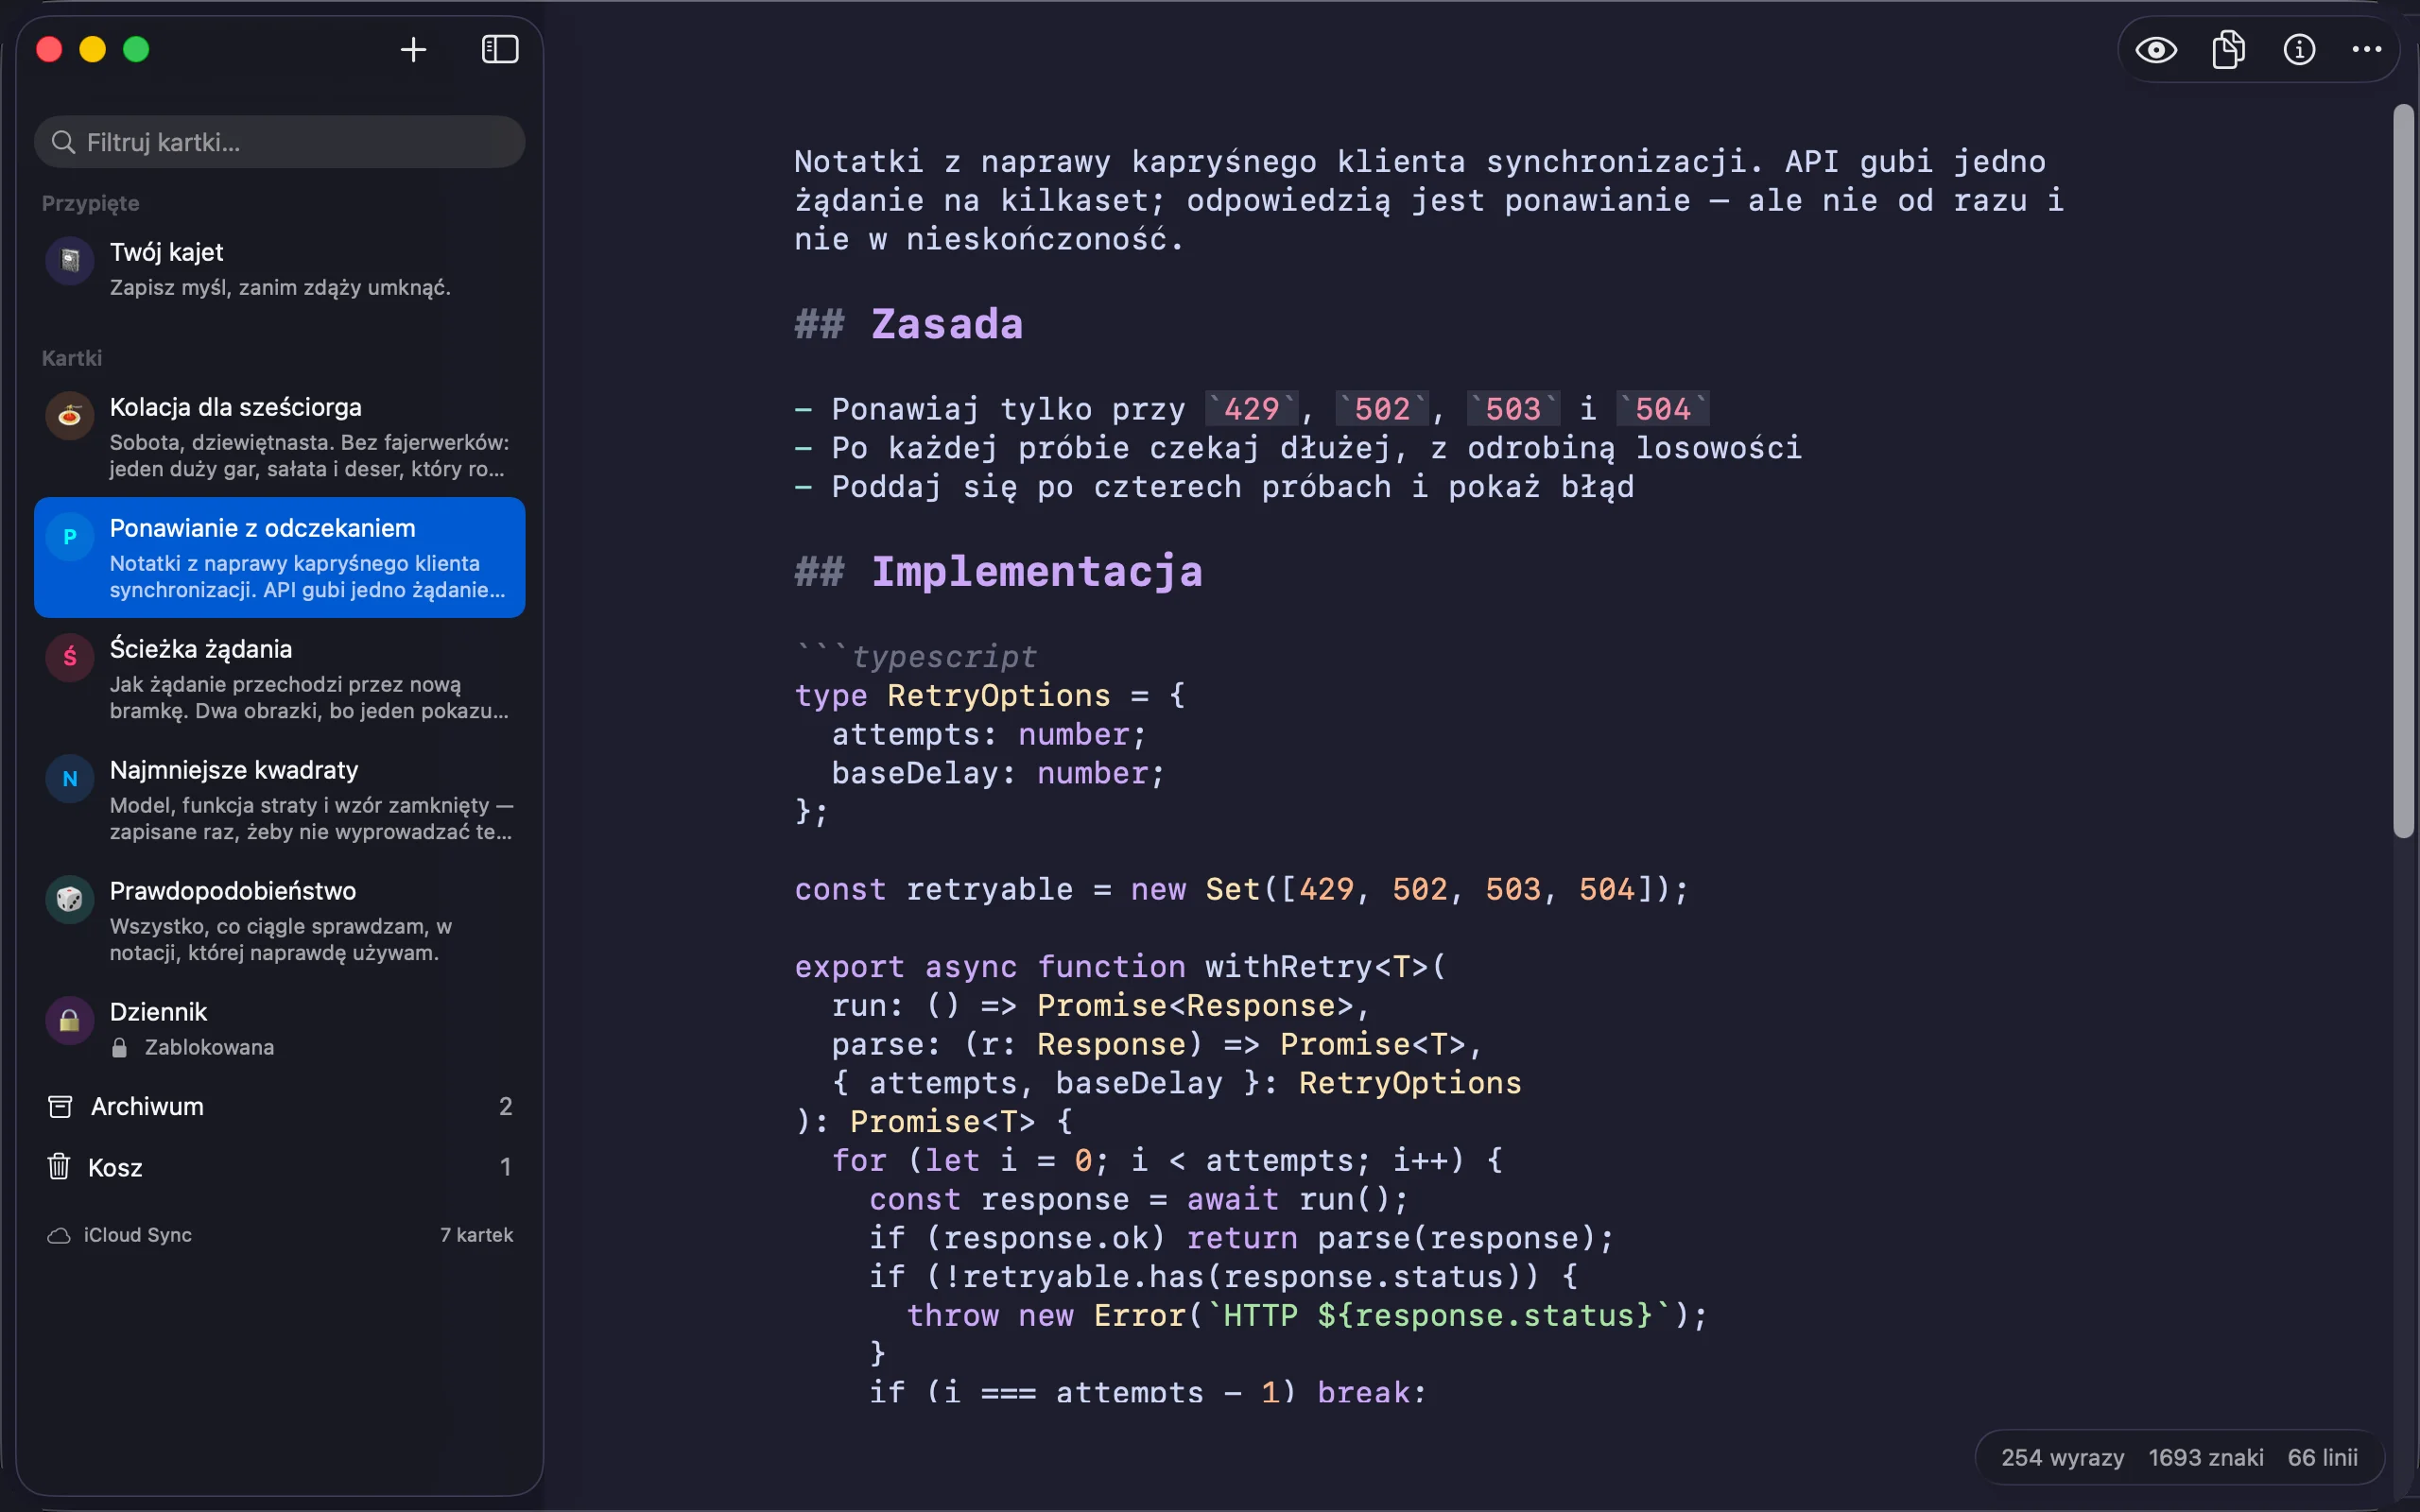Open note info with the circled i
The image size is (2420, 1512).
pos(2299,49)
